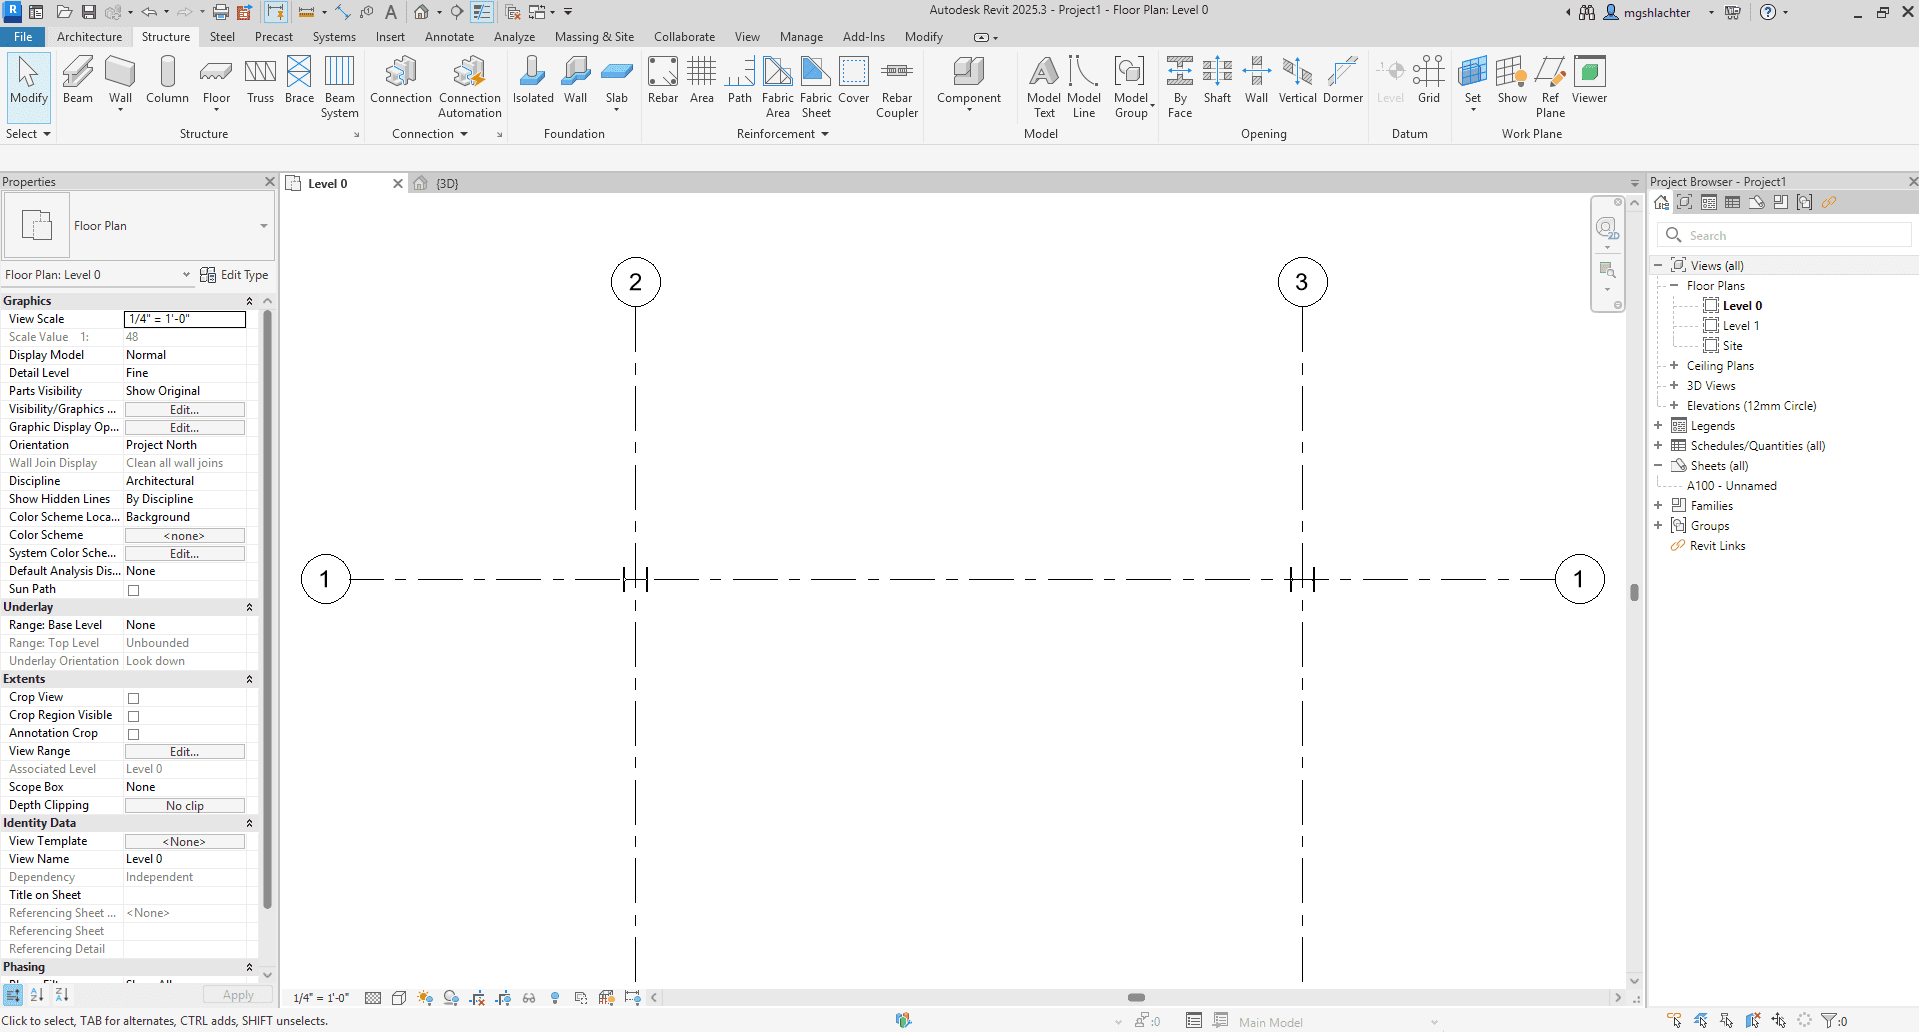Select the structural Column tool
1919x1032 pixels.
(167, 80)
